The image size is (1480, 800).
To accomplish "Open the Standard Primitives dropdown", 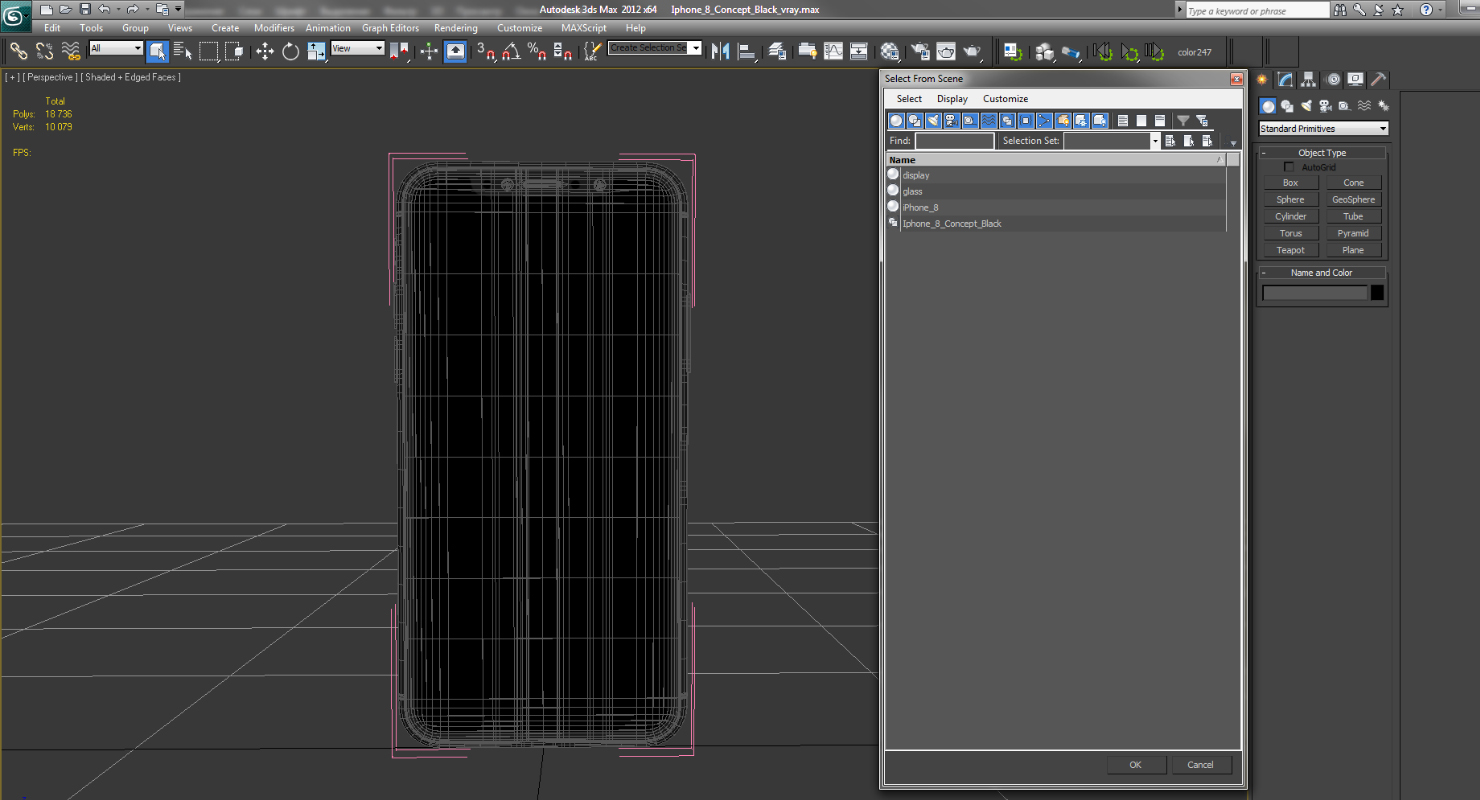I will tap(1323, 129).
